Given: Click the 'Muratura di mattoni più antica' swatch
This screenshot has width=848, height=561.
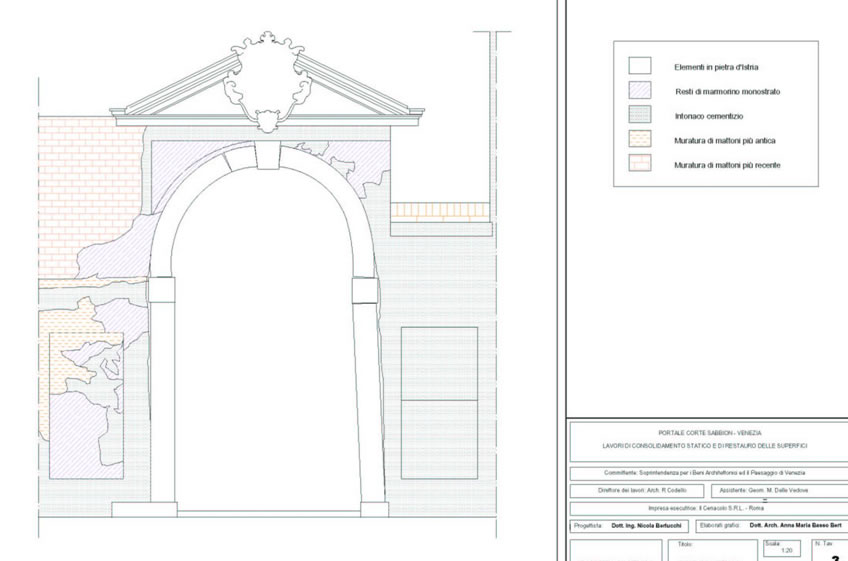Looking at the screenshot, I should pyautogui.click(x=640, y=139).
